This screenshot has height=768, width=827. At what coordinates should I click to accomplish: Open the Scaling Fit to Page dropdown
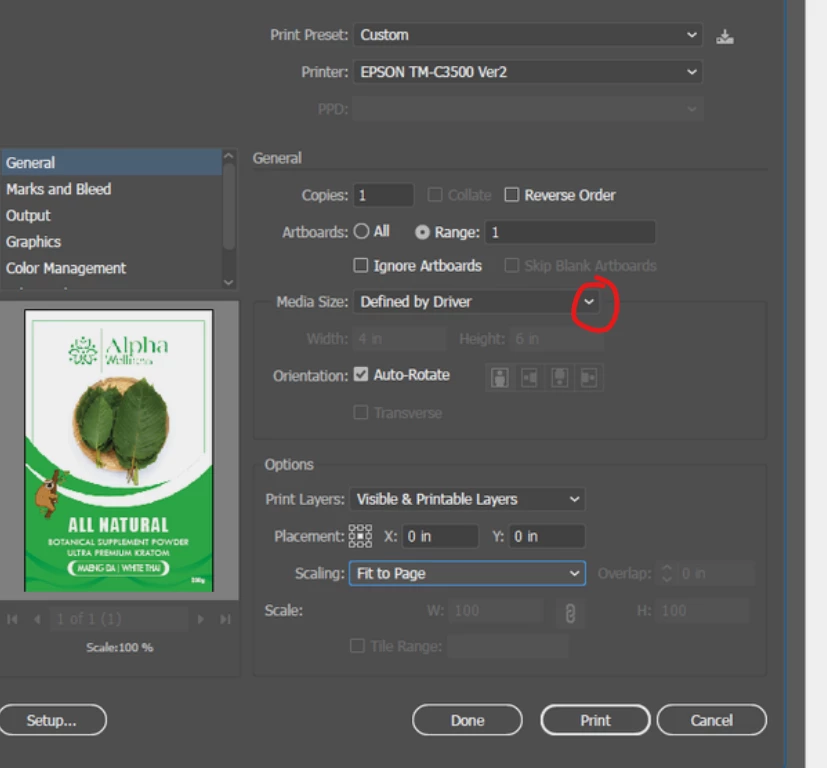tap(467, 573)
